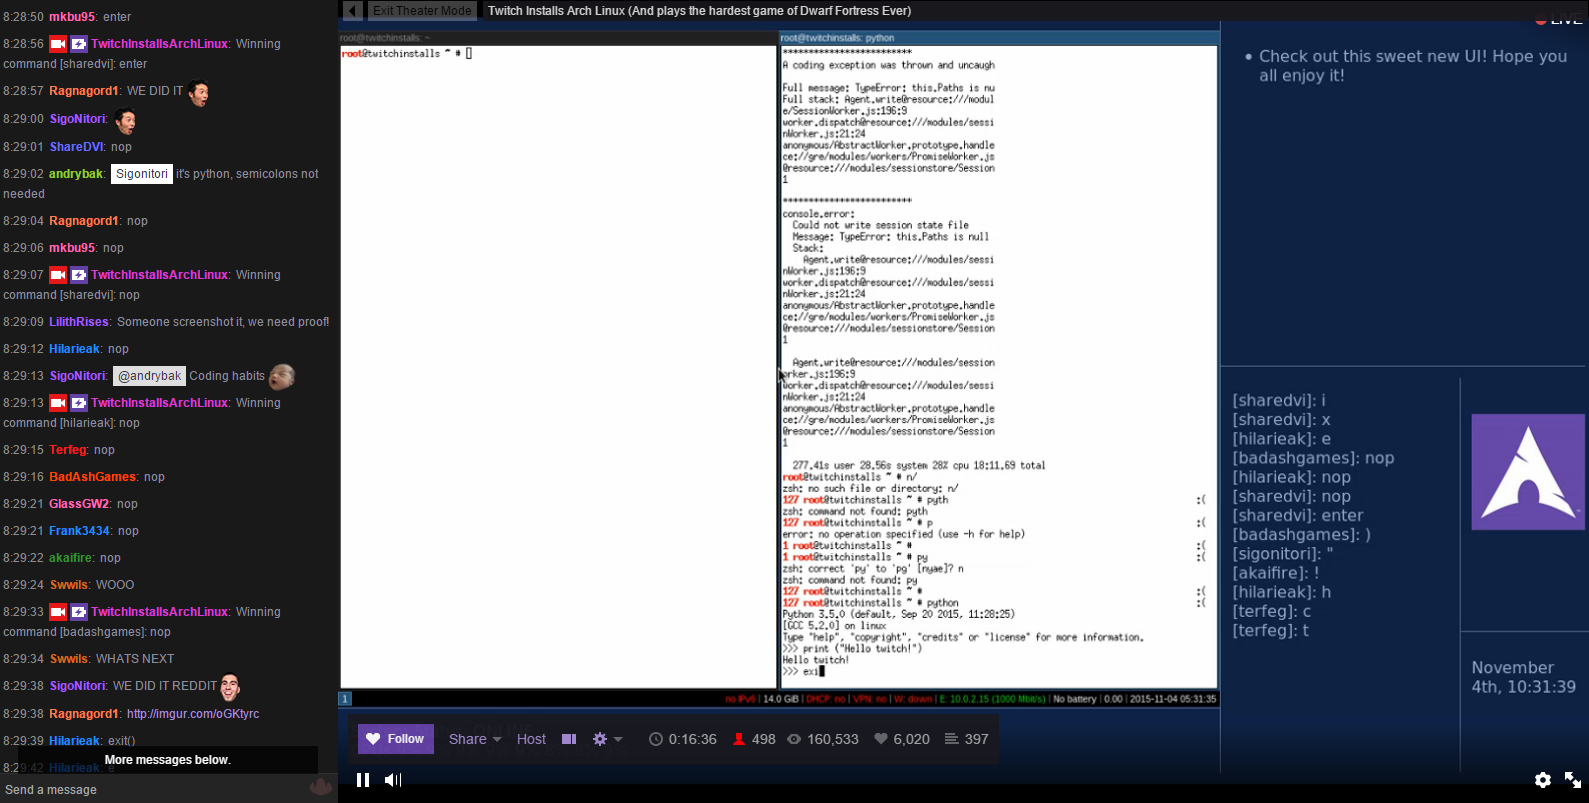Click the 0:16:36 uptime value
The width and height of the screenshot is (1589, 803).
point(693,739)
